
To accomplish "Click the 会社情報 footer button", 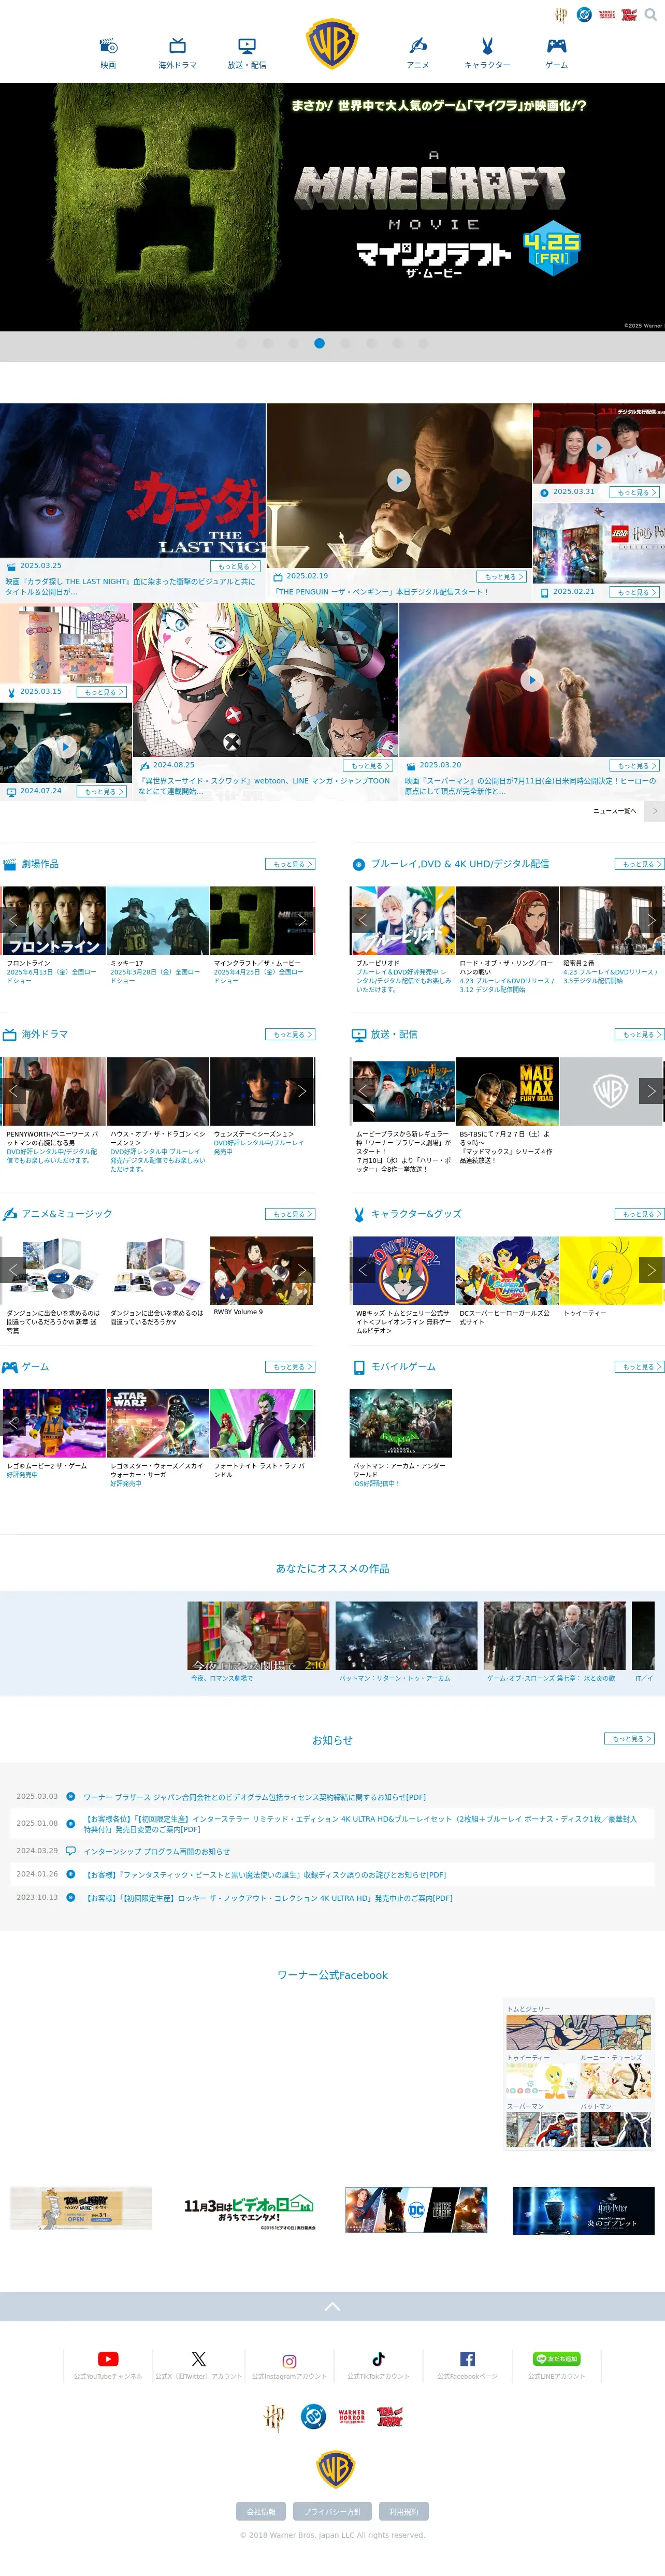I will (261, 2511).
